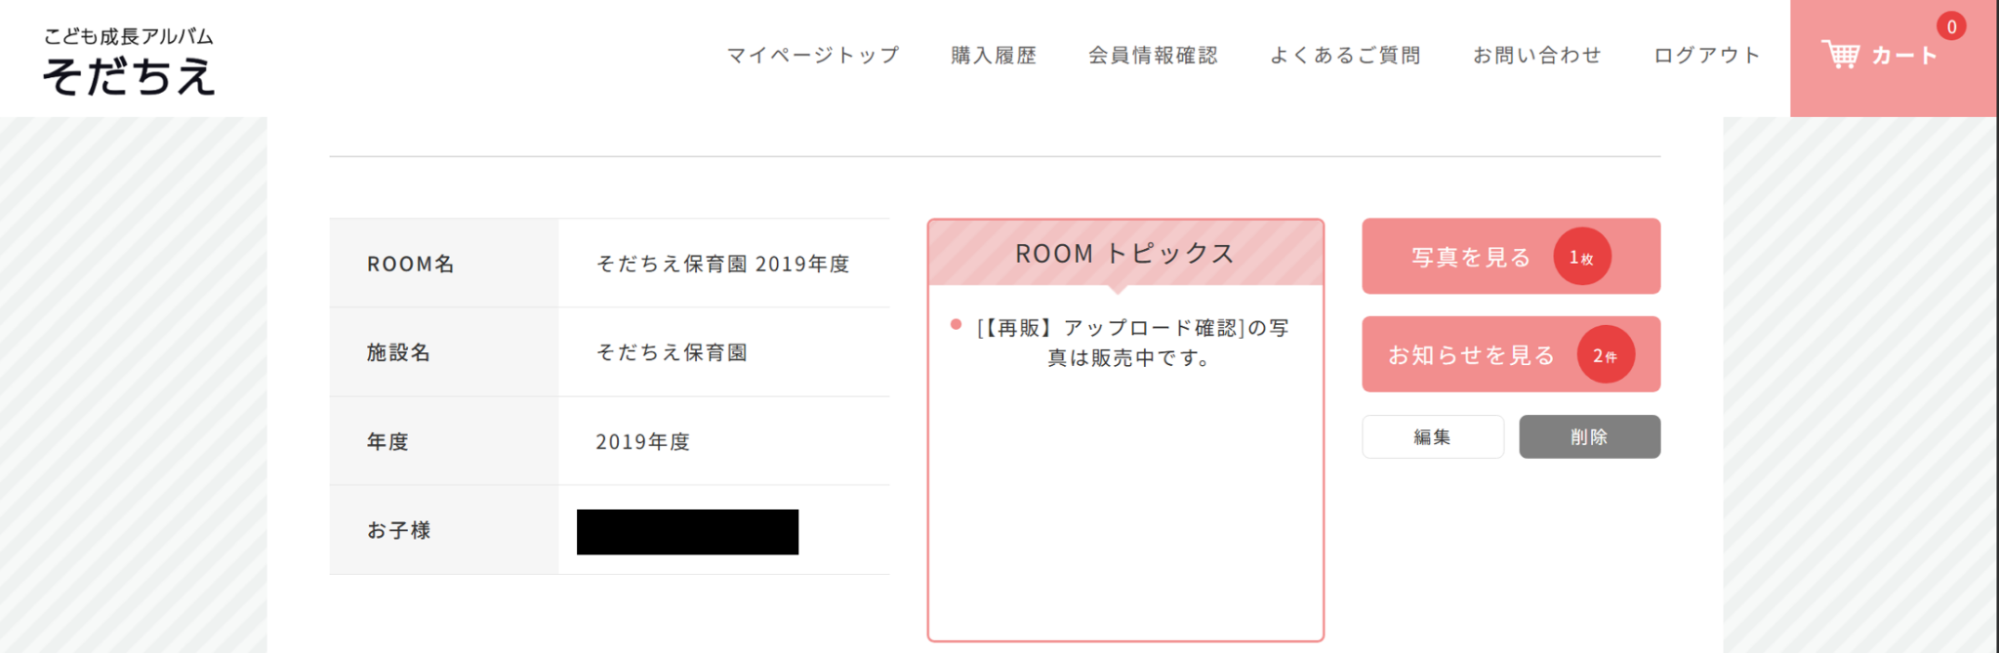
Task: Click the ログアウト link
Action: point(1707,55)
